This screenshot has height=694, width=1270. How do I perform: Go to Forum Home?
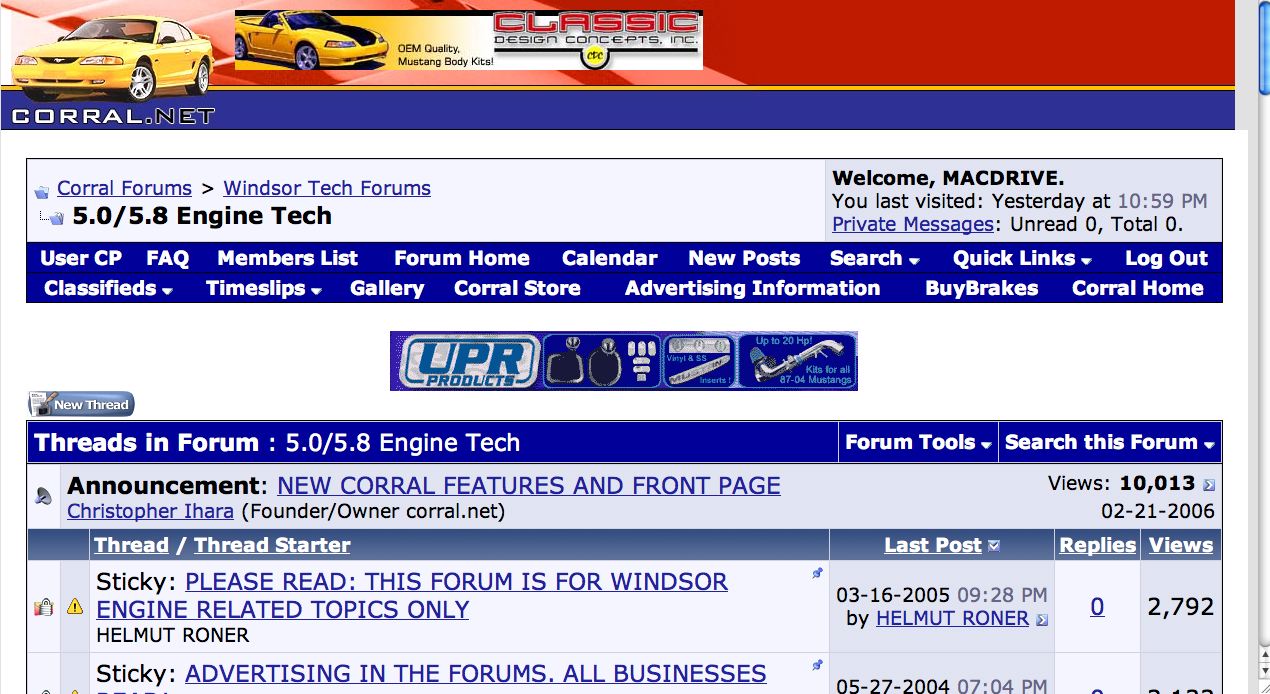(462, 258)
